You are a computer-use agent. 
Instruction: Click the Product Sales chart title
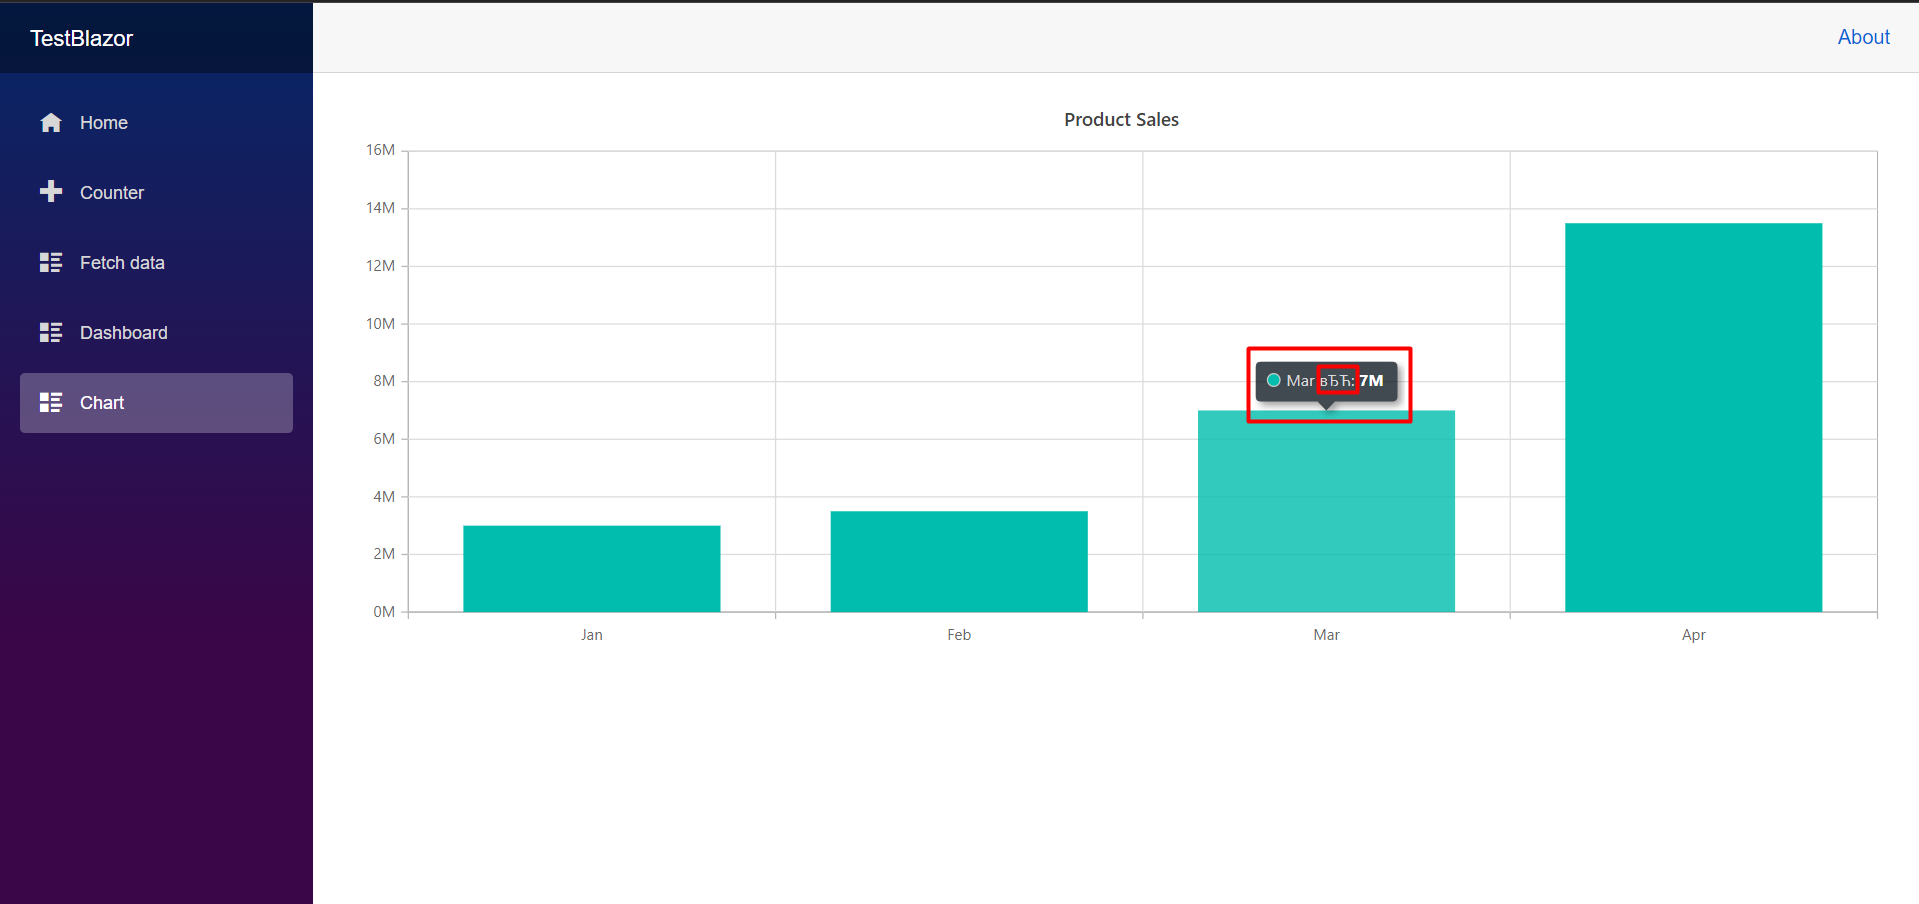tap(1121, 120)
